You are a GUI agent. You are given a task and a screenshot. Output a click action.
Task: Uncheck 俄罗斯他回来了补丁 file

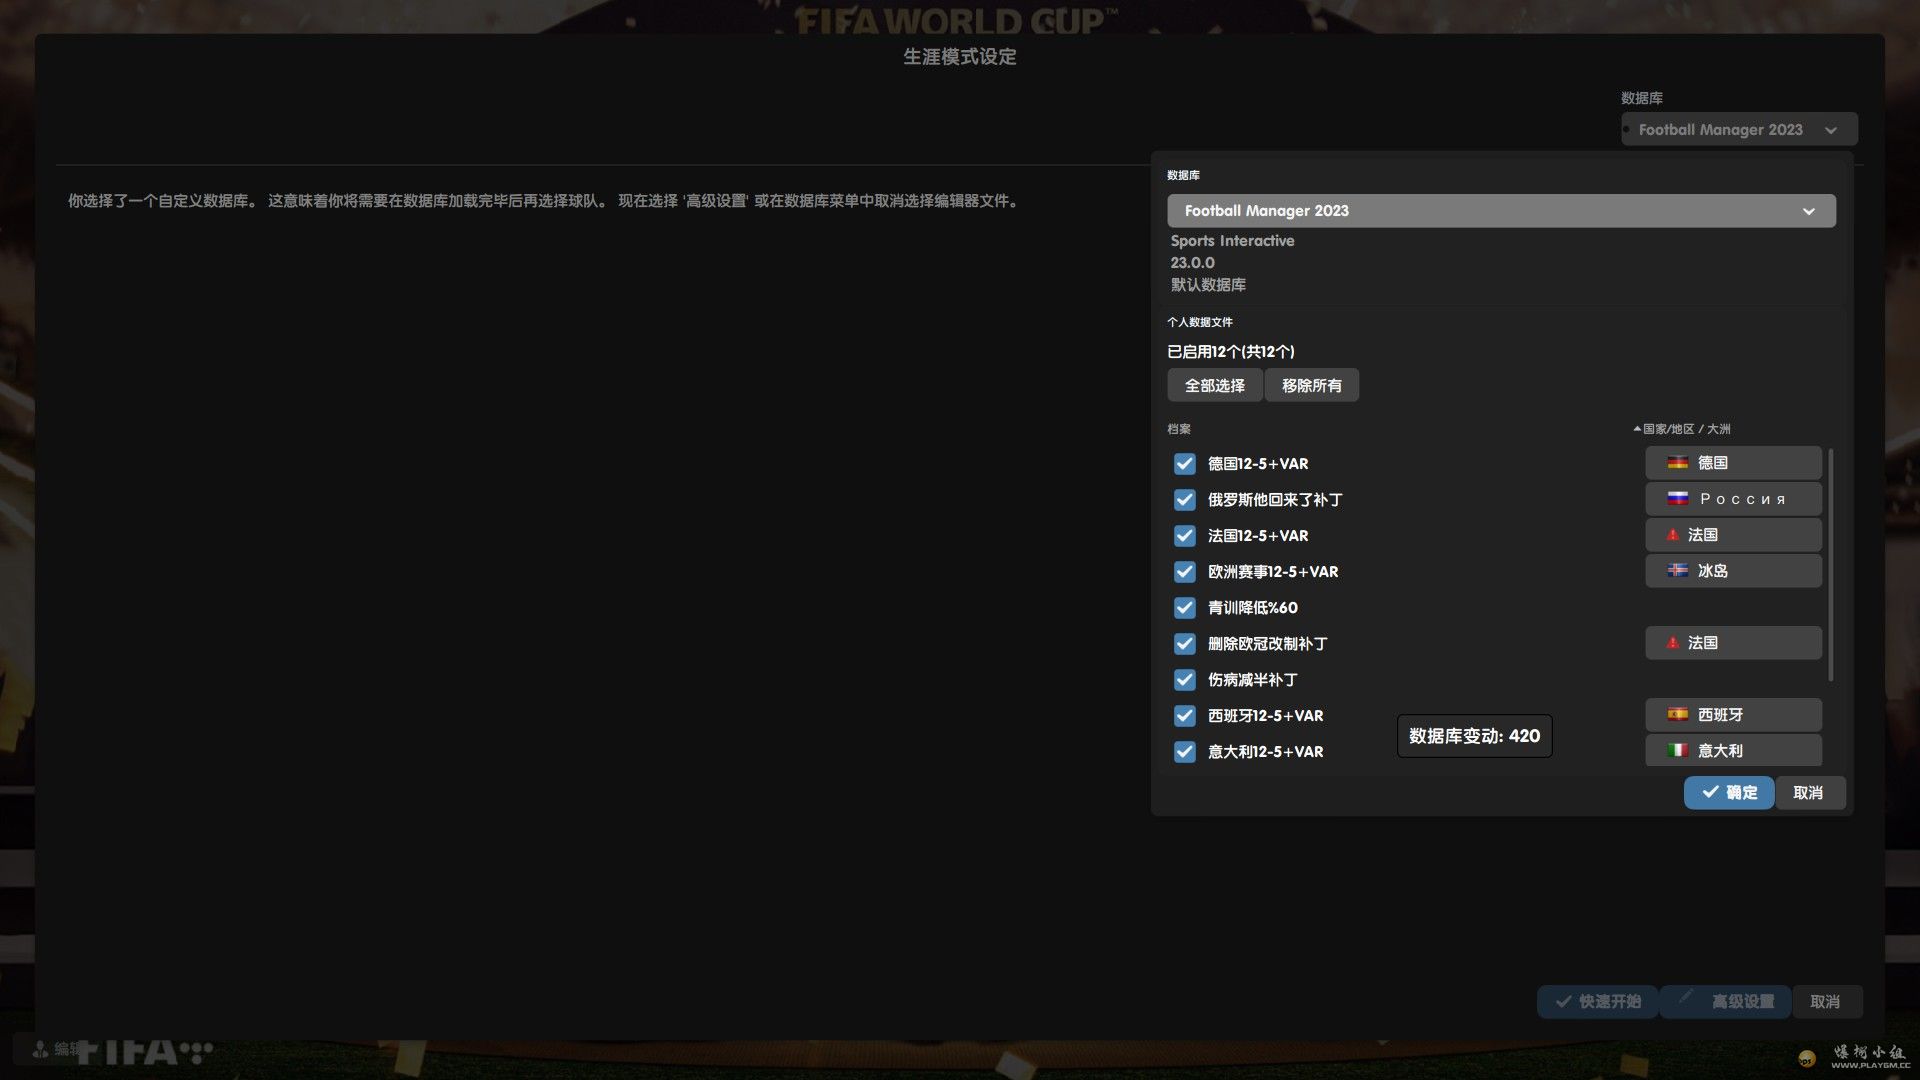1184,500
